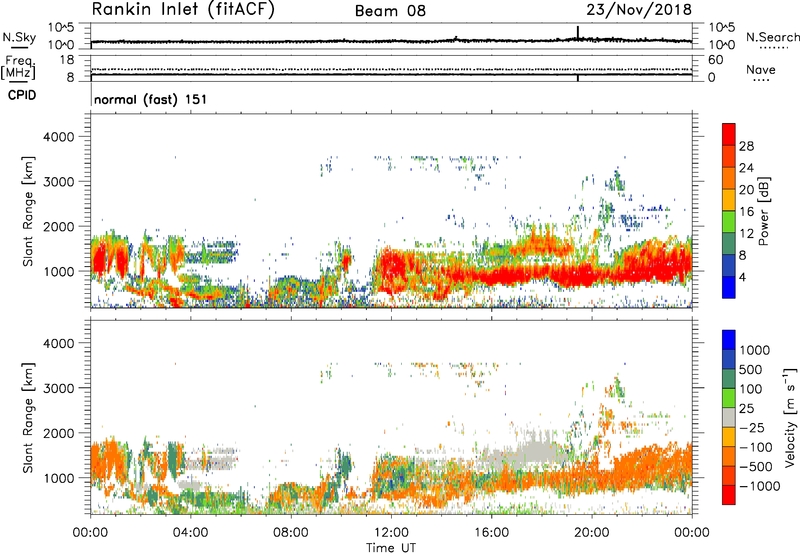The width and height of the screenshot is (800, 554).
Task: Click the '20:00' time axis label
Action: pos(592,533)
